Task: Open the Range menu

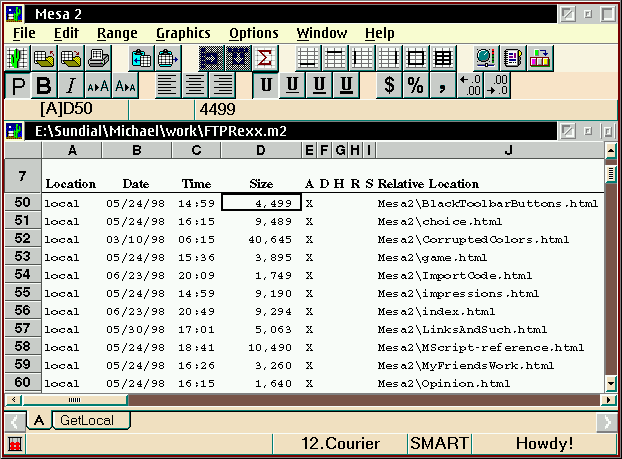Action: point(117,33)
